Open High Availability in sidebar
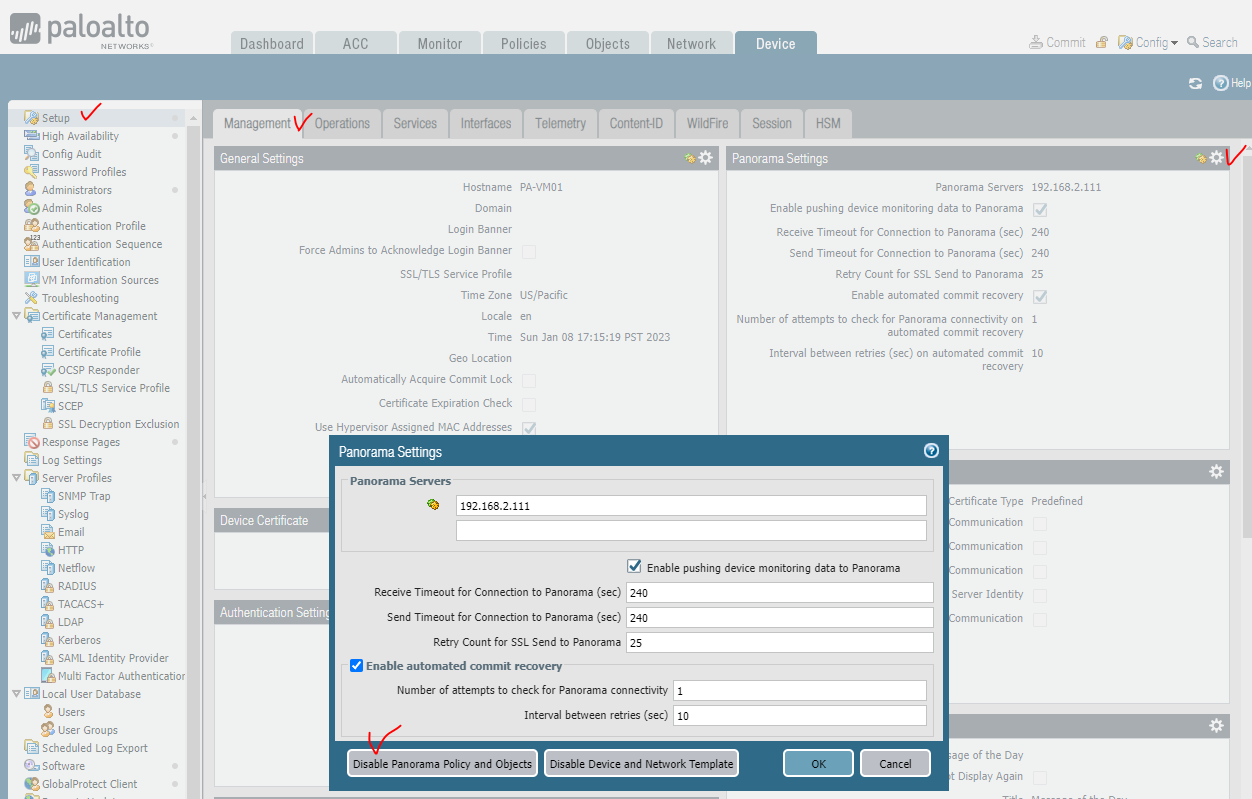This screenshot has height=799, width=1252. 80,136
